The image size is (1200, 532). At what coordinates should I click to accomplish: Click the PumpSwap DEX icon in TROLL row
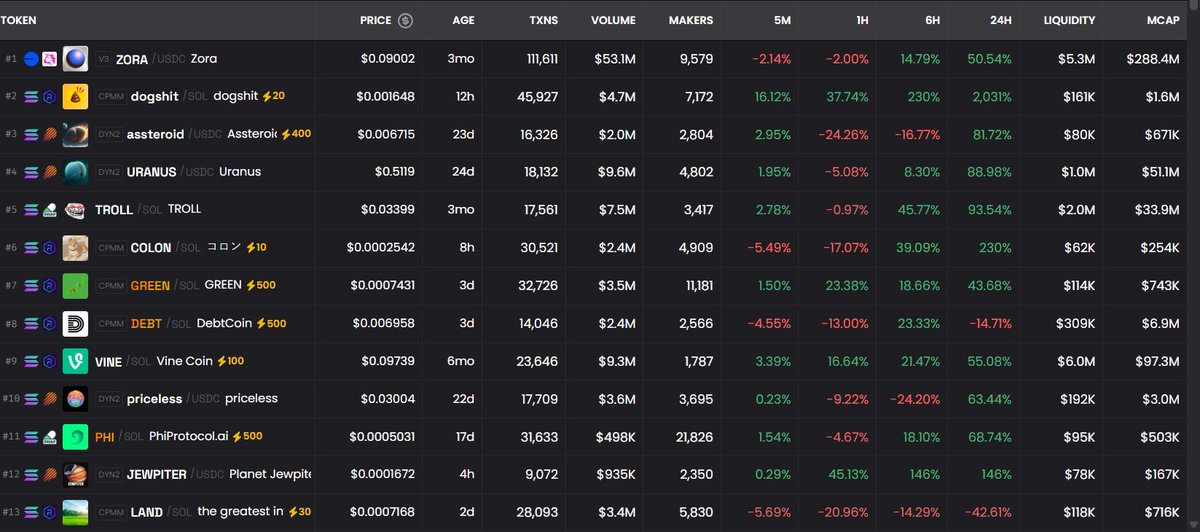[48, 210]
